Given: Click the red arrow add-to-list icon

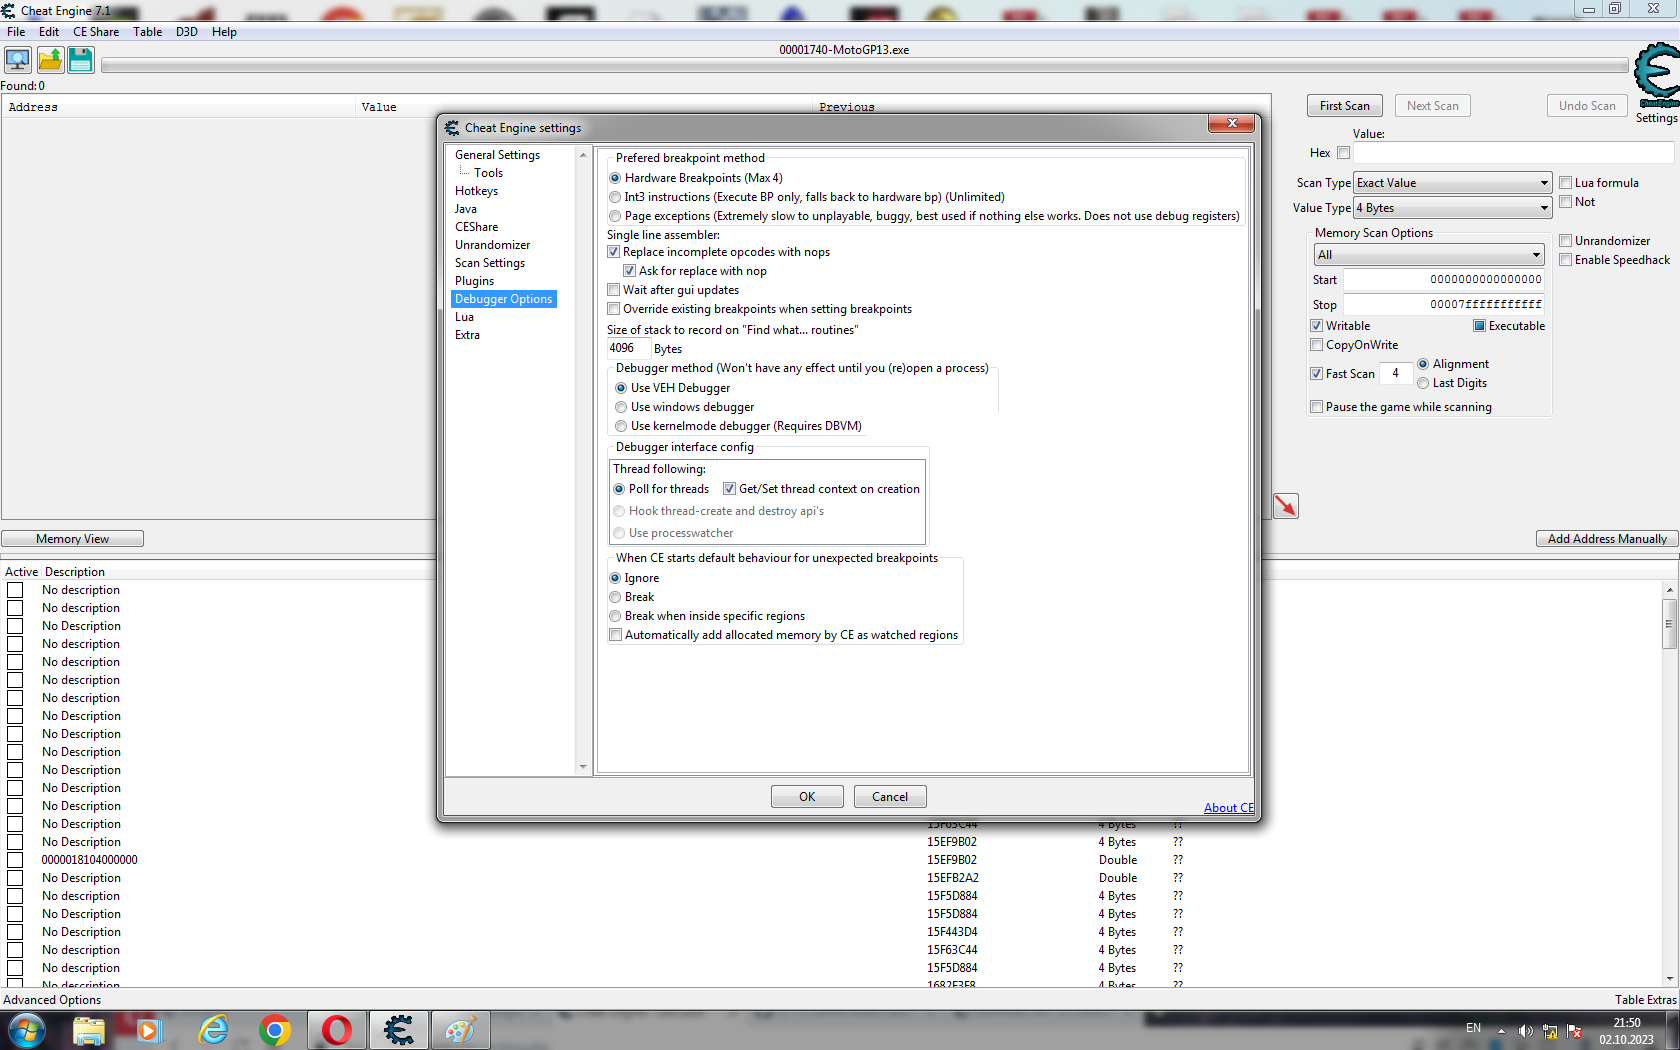Looking at the screenshot, I should [1285, 506].
